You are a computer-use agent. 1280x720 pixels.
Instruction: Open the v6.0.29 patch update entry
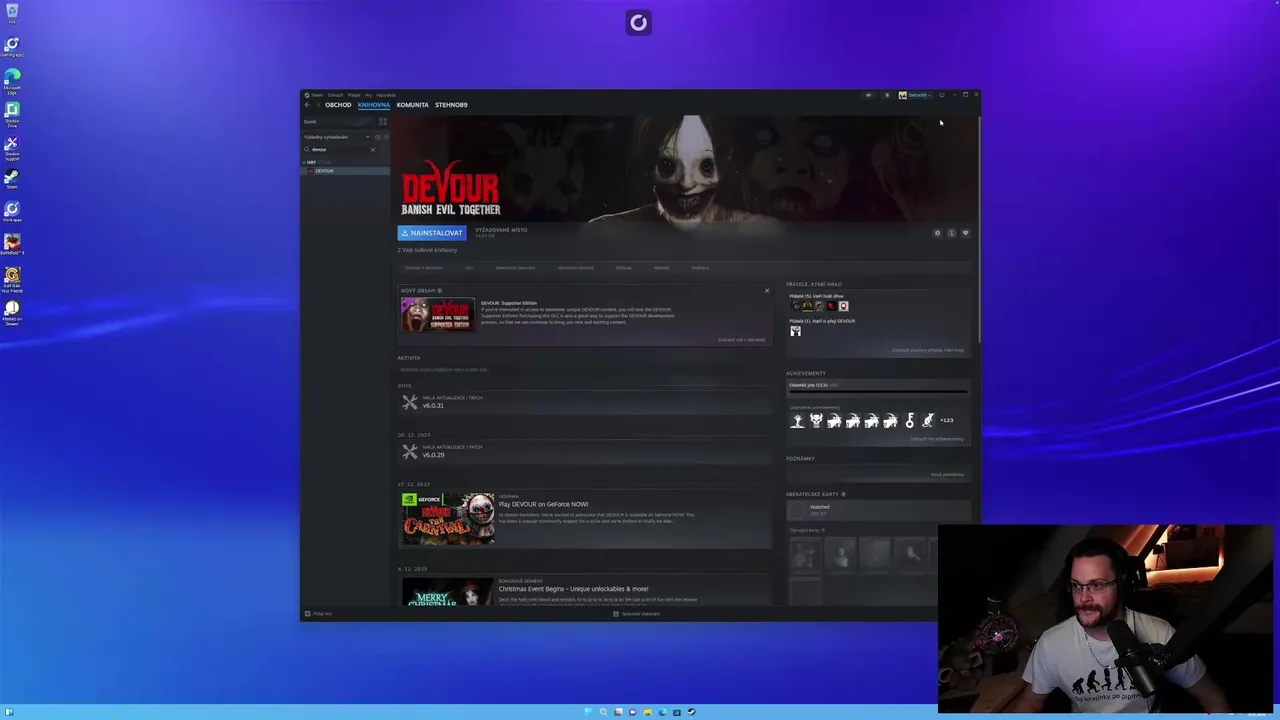coord(585,451)
